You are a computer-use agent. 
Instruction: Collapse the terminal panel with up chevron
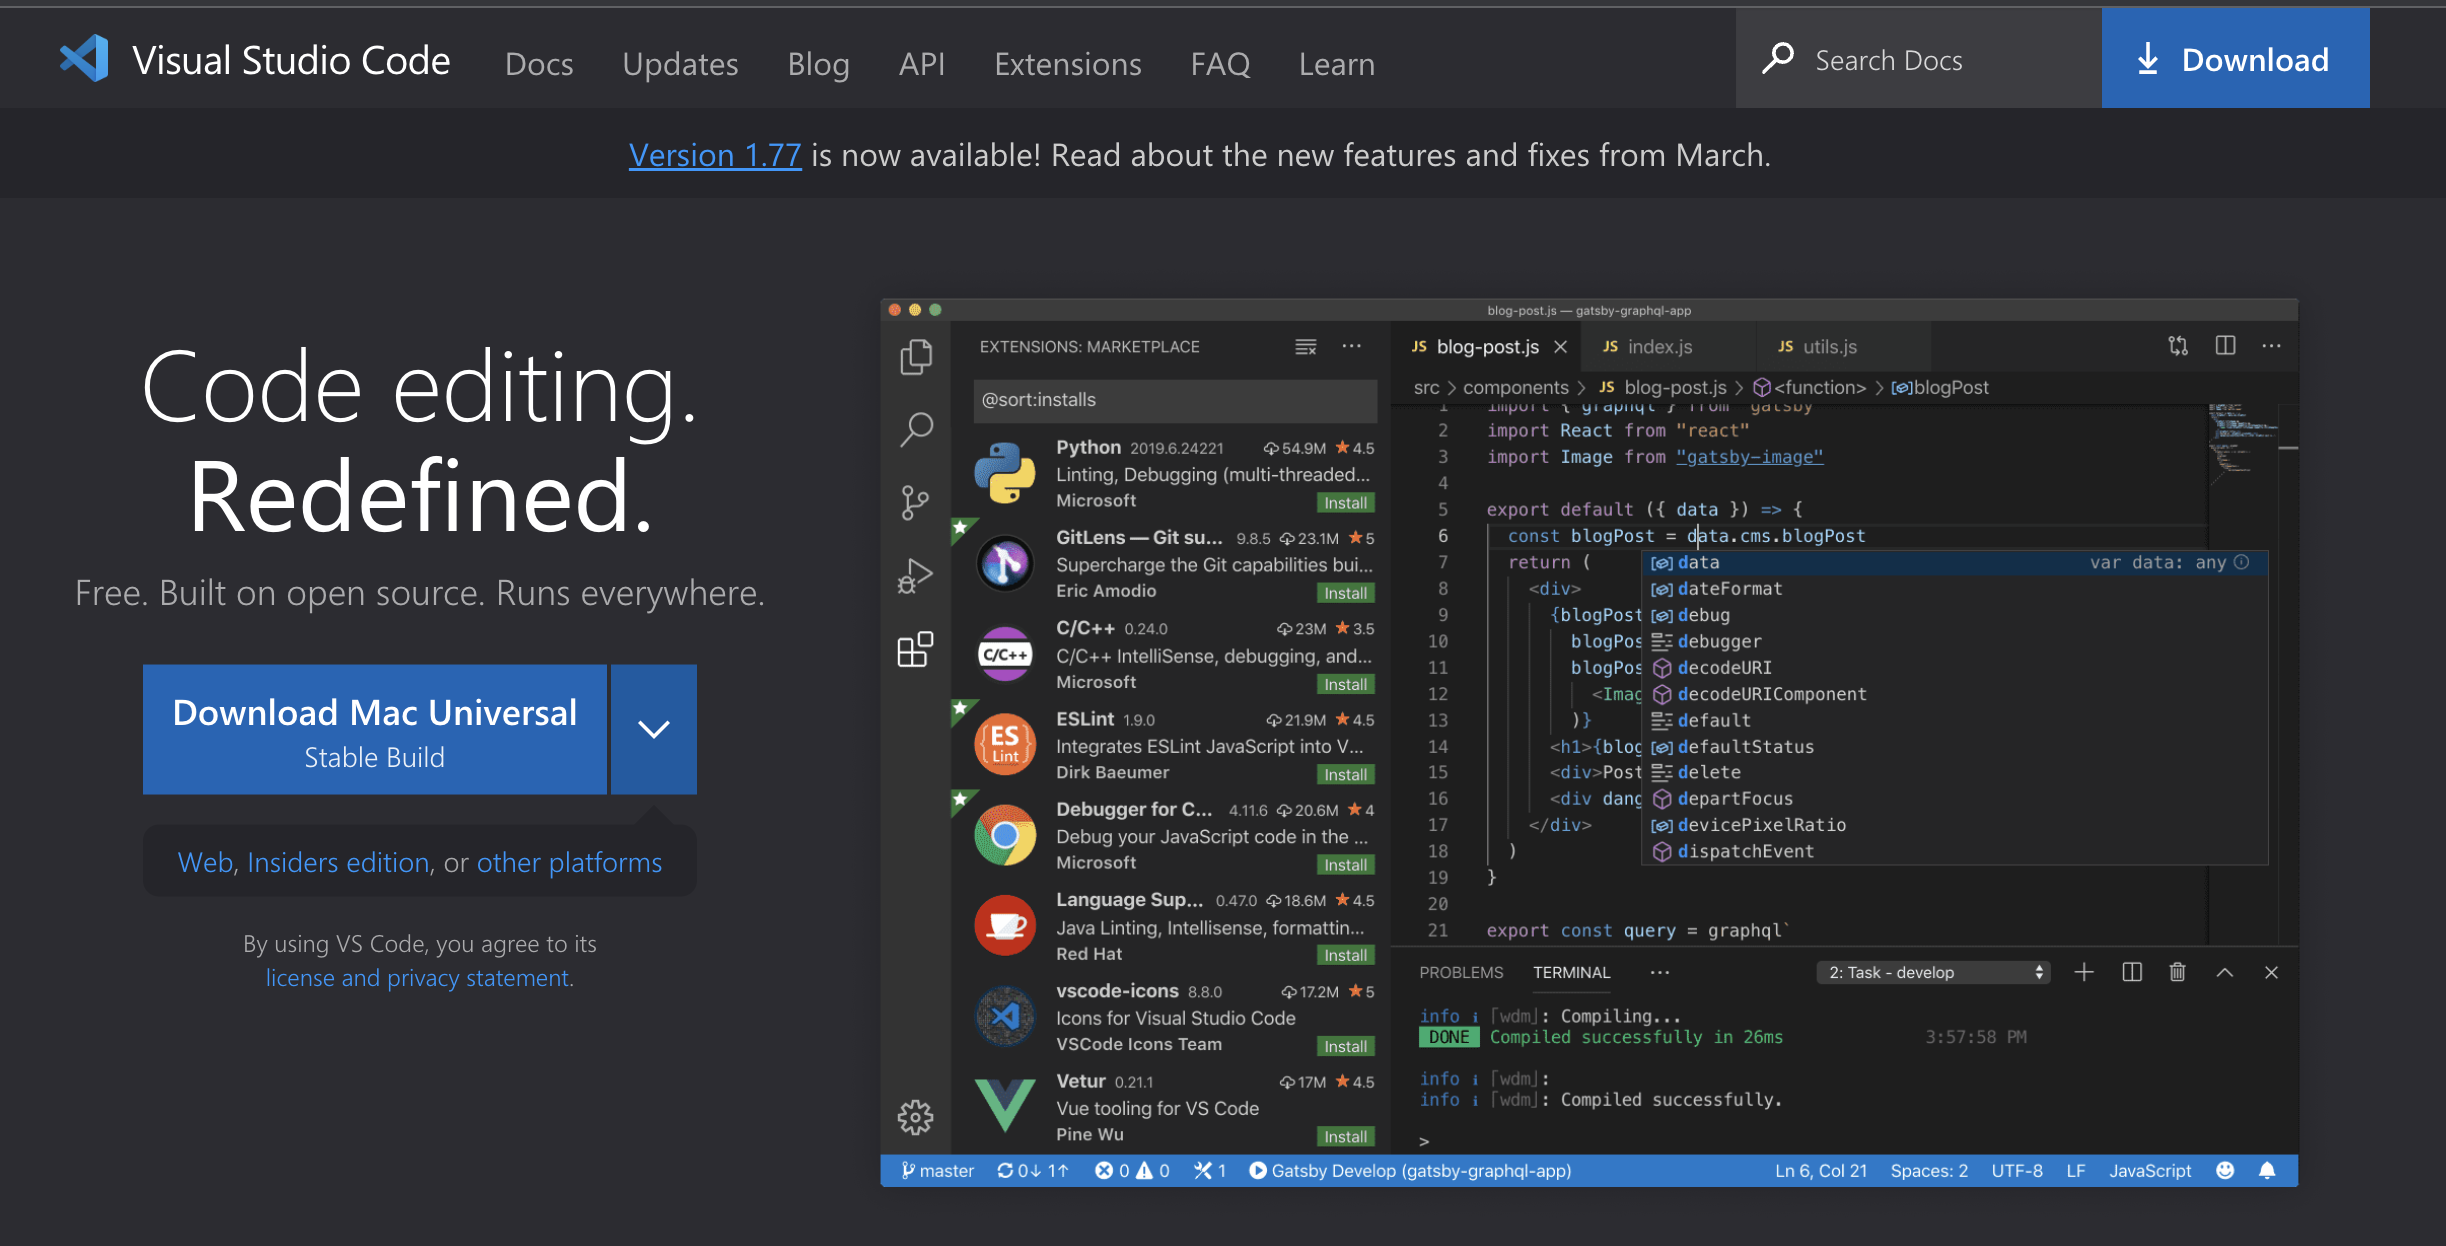(x=2224, y=972)
